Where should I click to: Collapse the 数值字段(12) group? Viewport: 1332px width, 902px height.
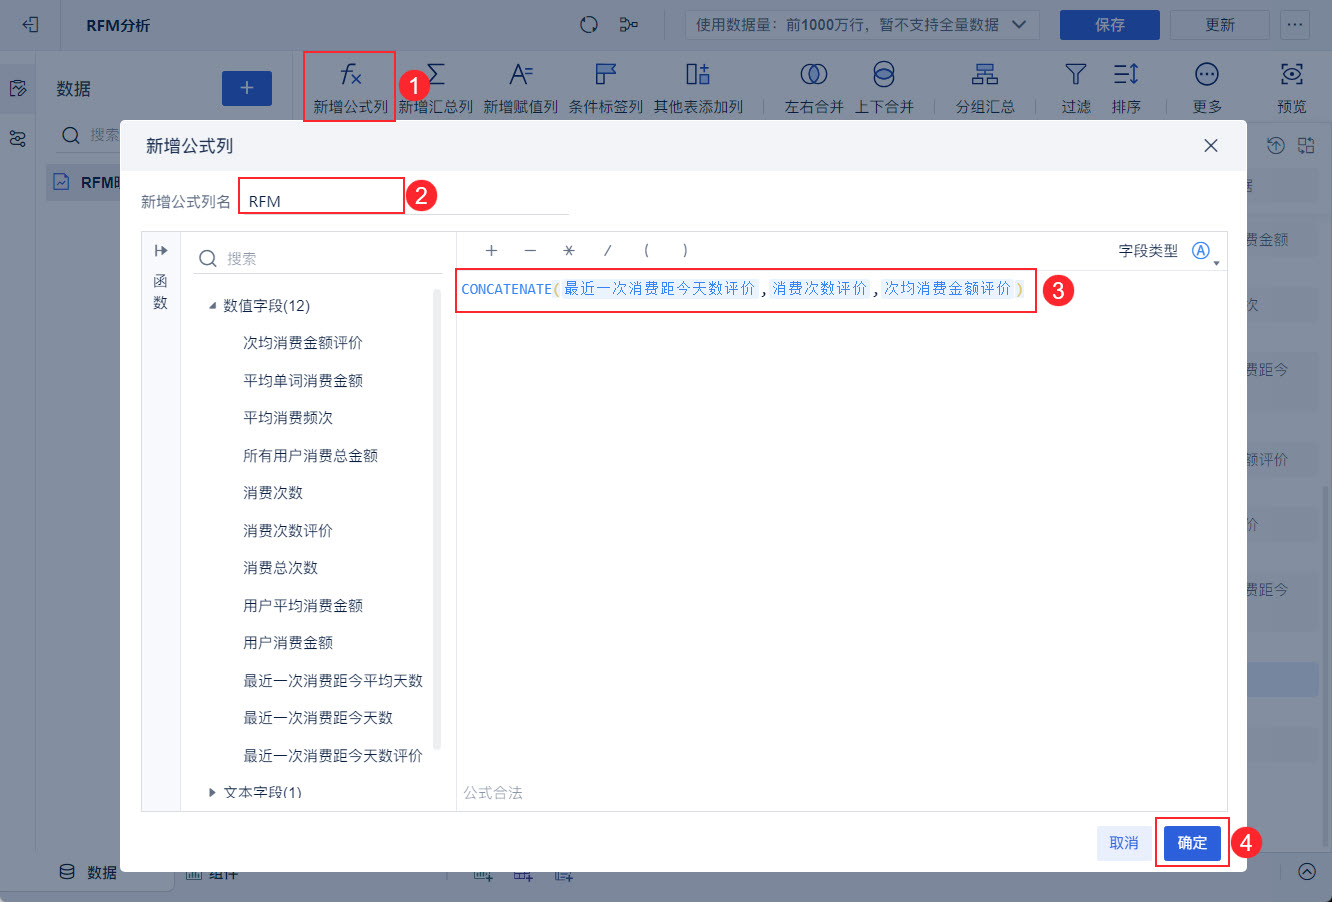212,306
